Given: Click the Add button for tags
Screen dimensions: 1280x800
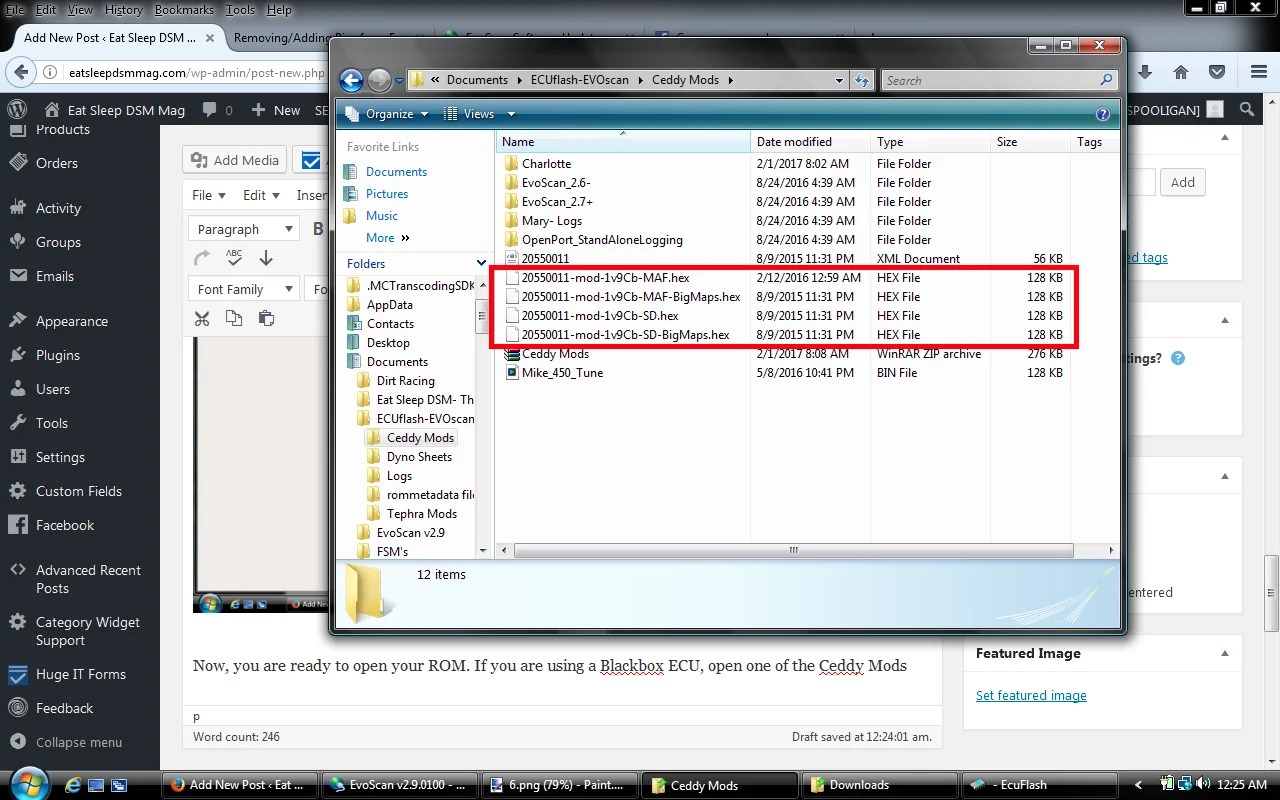Looking at the screenshot, I should (x=1183, y=182).
